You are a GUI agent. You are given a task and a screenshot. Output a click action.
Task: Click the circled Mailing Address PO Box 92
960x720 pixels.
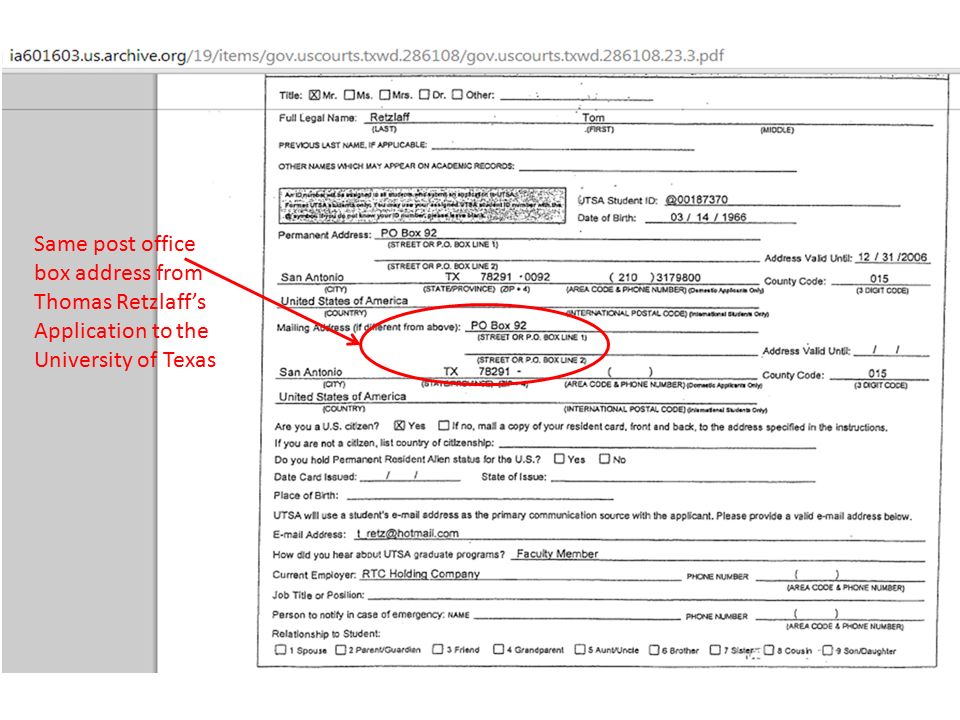pos(498,326)
